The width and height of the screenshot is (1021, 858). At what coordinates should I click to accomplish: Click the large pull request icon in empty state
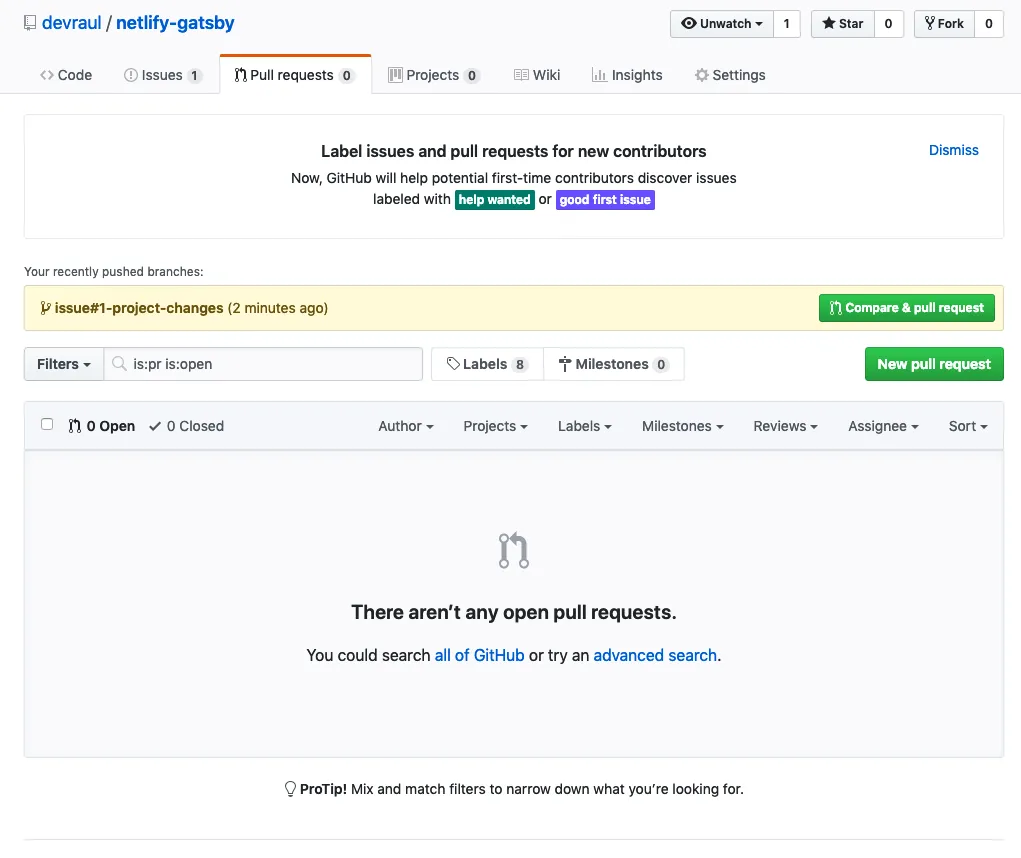(x=514, y=550)
